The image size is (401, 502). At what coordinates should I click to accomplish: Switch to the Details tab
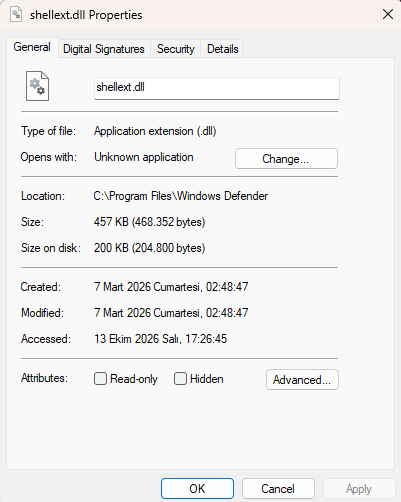(x=222, y=49)
